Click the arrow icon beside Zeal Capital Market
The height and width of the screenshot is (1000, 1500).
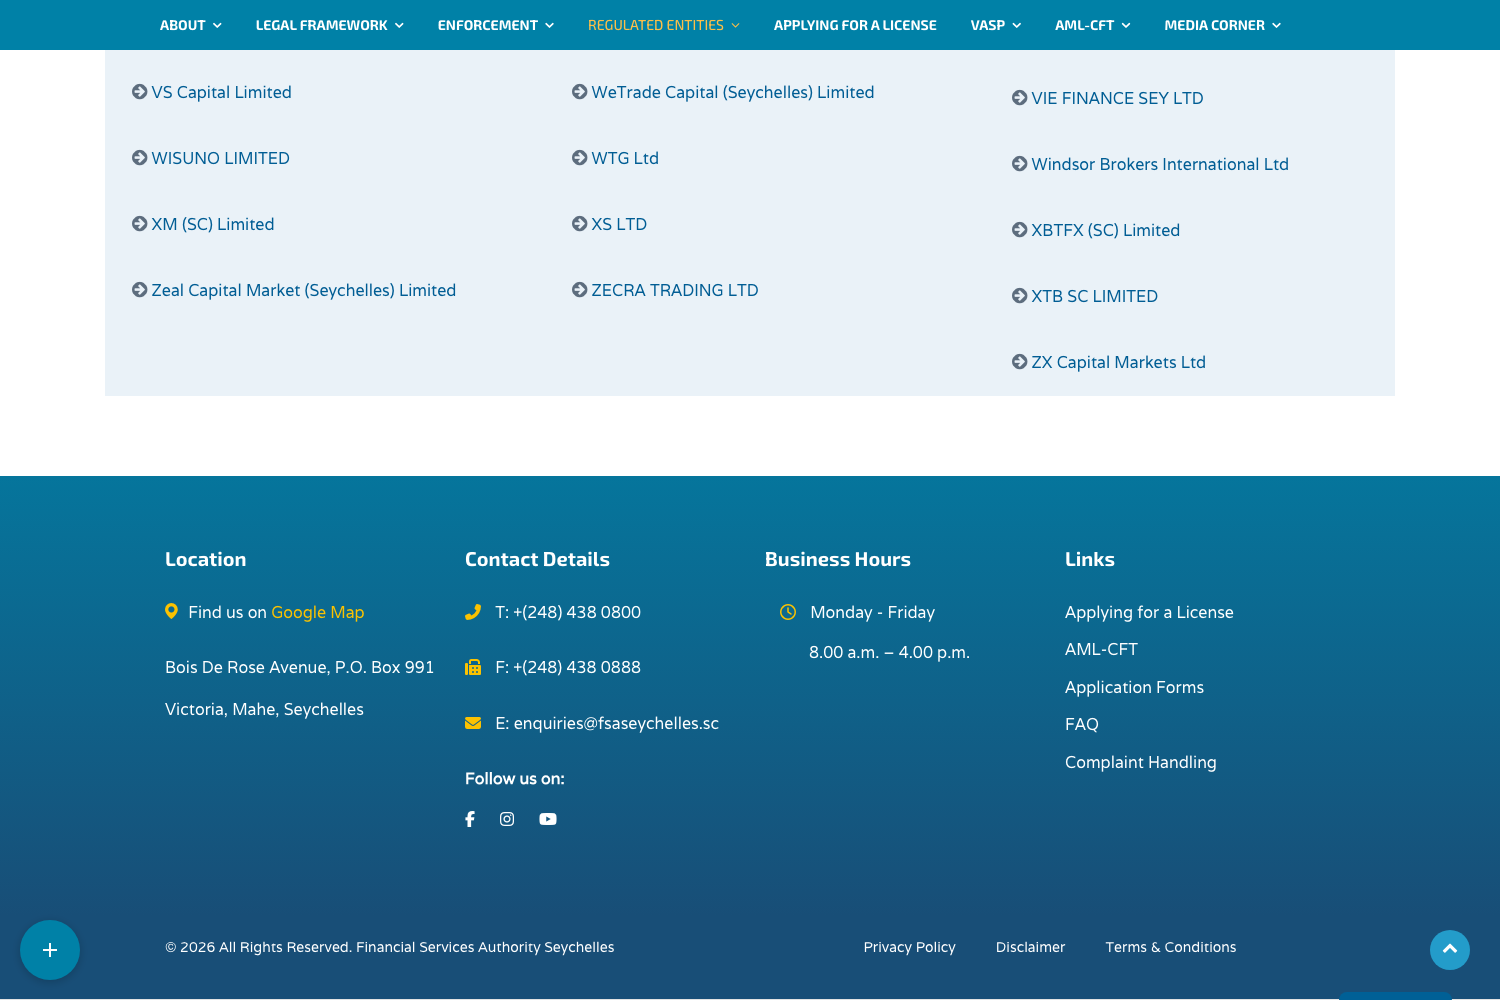coord(140,290)
